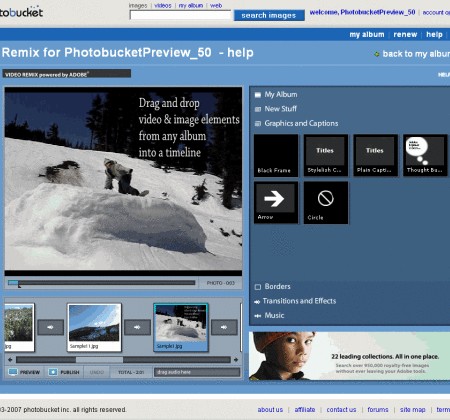Click the TOTAL - 2:01 duration text

pos(131,372)
